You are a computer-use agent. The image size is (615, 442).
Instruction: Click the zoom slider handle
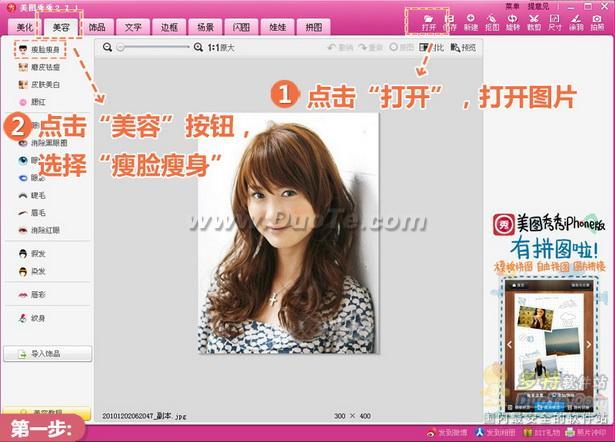pyautogui.click(x=121, y=47)
